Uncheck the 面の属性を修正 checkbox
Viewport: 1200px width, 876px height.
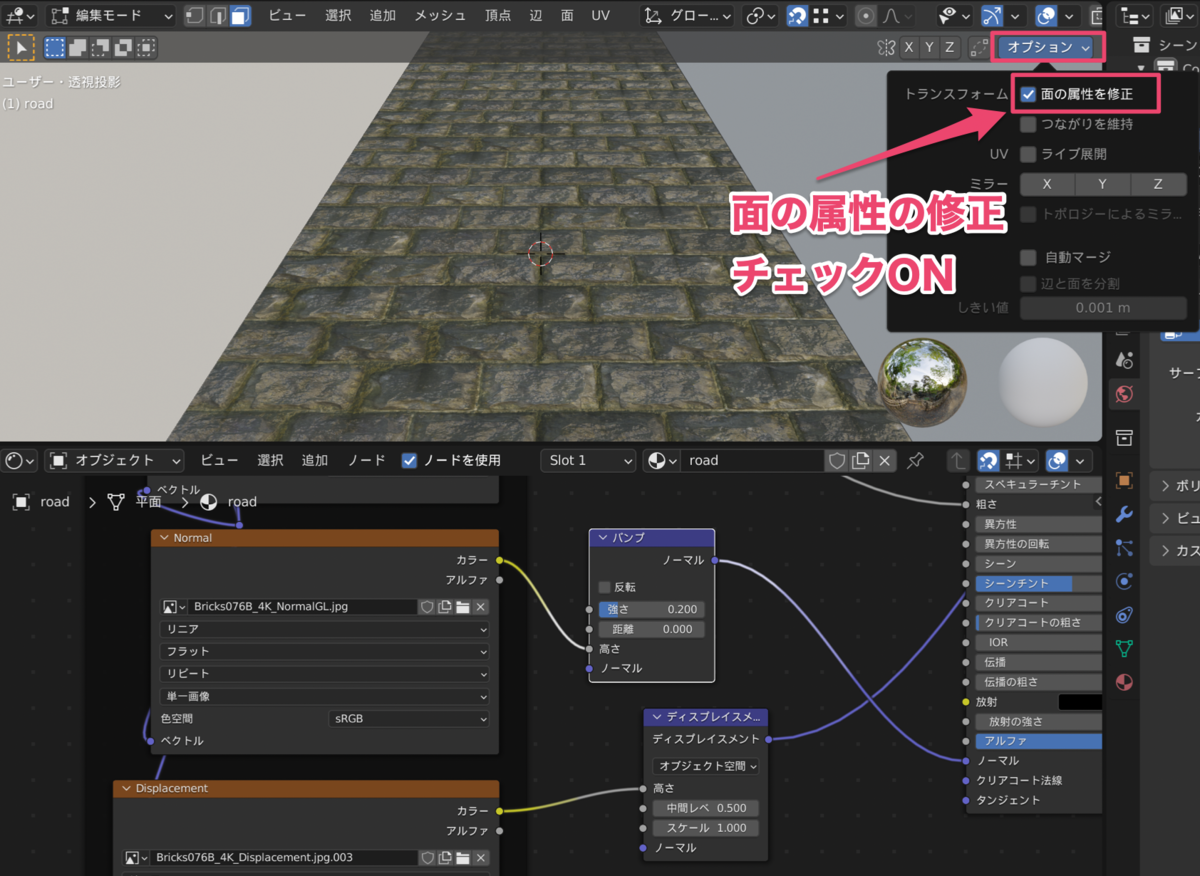click(x=1029, y=93)
